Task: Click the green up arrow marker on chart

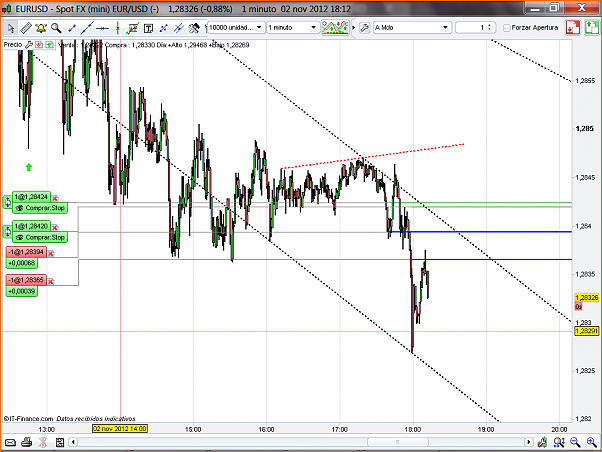Action: pos(29,167)
